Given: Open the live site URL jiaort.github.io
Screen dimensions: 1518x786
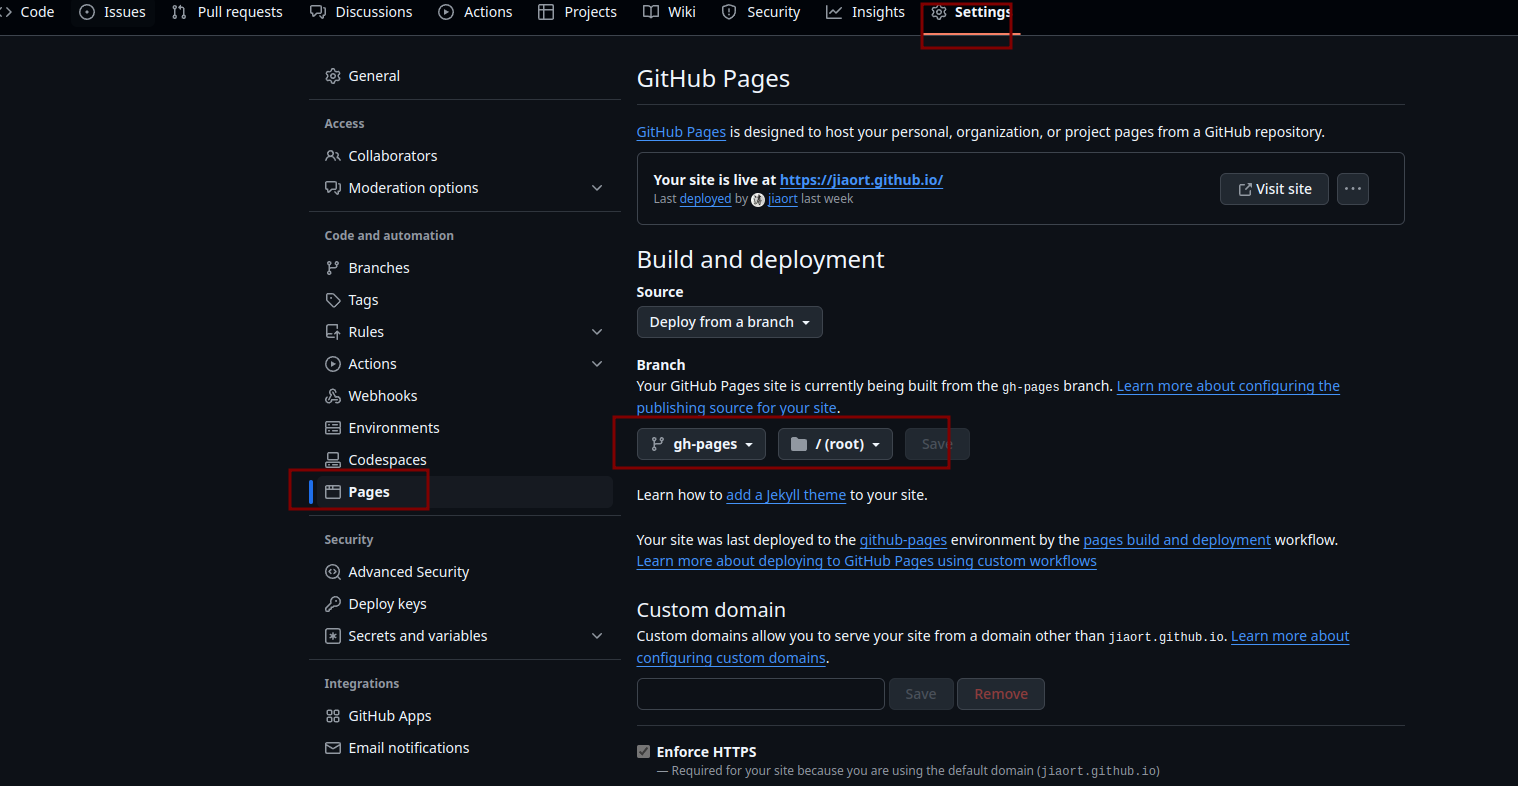Looking at the screenshot, I should coord(861,180).
